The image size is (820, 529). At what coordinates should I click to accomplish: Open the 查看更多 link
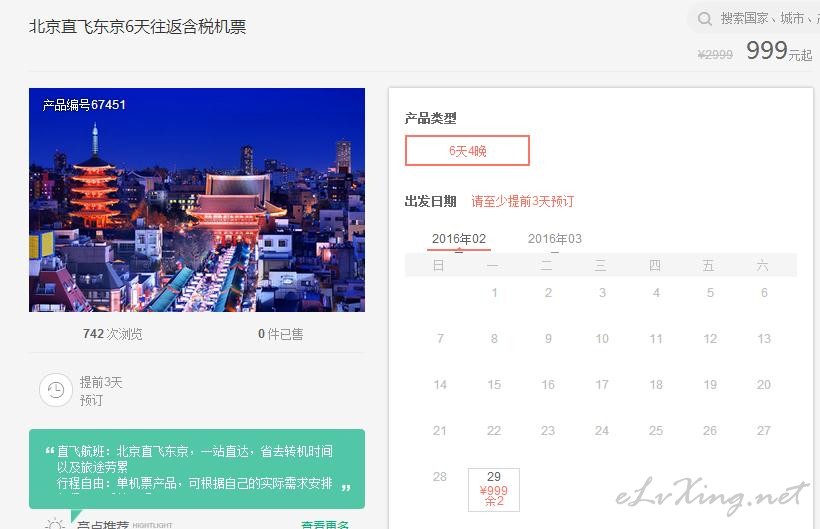pyautogui.click(x=325, y=524)
